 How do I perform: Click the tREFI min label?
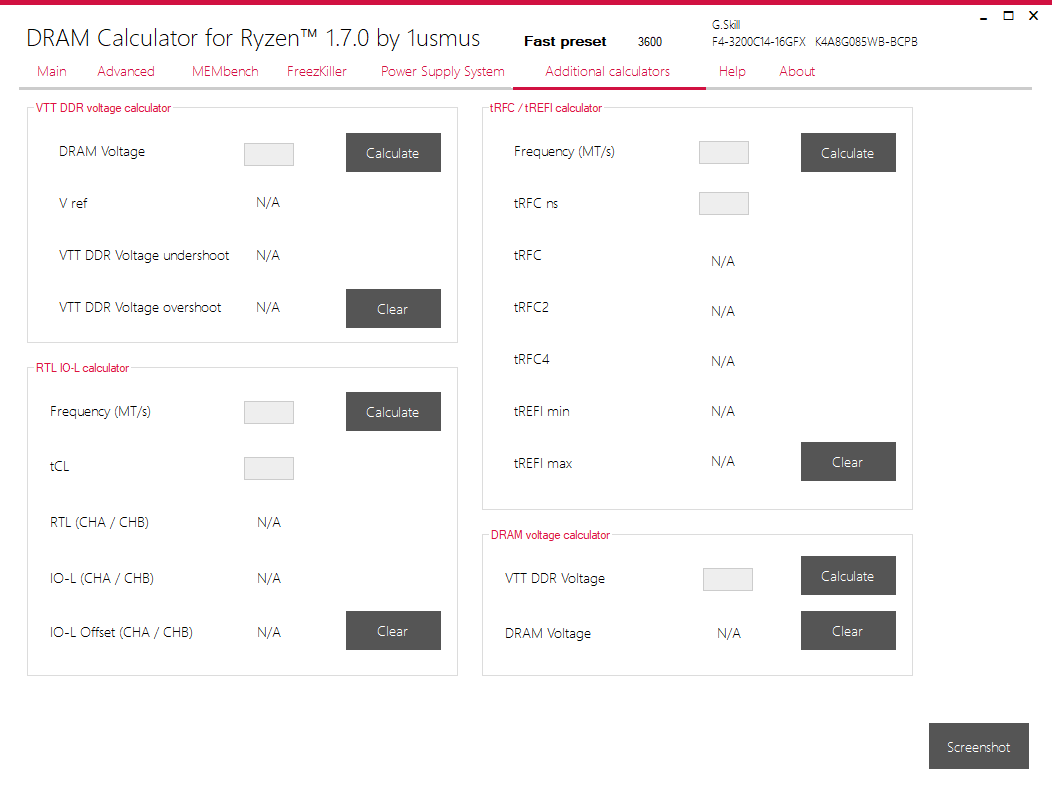(x=541, y=411)
